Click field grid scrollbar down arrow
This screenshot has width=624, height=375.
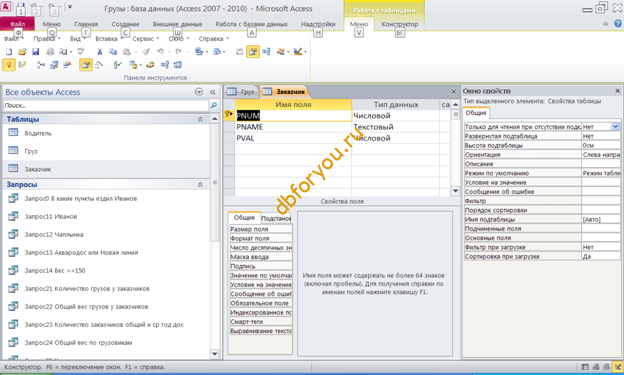click(x=456, y=191)
